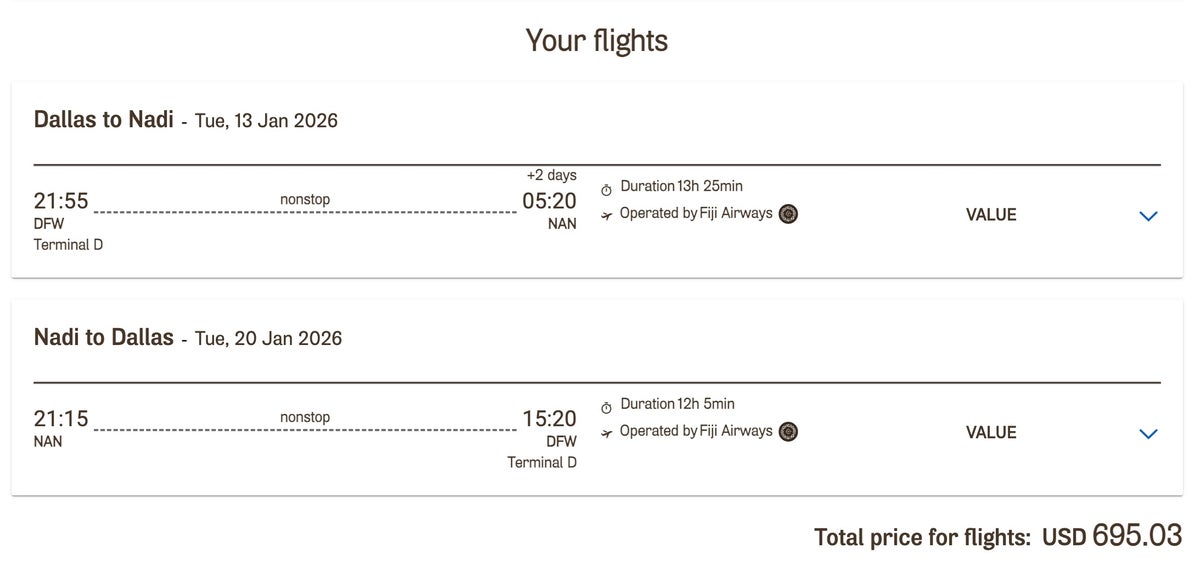The height and width of the screenshot is (565, 1200).
Task: Click the Dallas to Nadi heading
Action: (x=104, y=120)
